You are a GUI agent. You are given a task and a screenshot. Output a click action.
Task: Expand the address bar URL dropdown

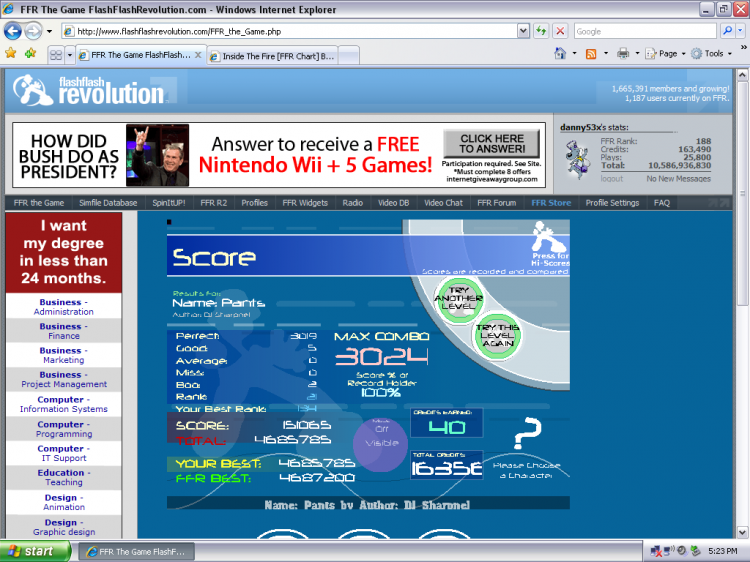523,31
